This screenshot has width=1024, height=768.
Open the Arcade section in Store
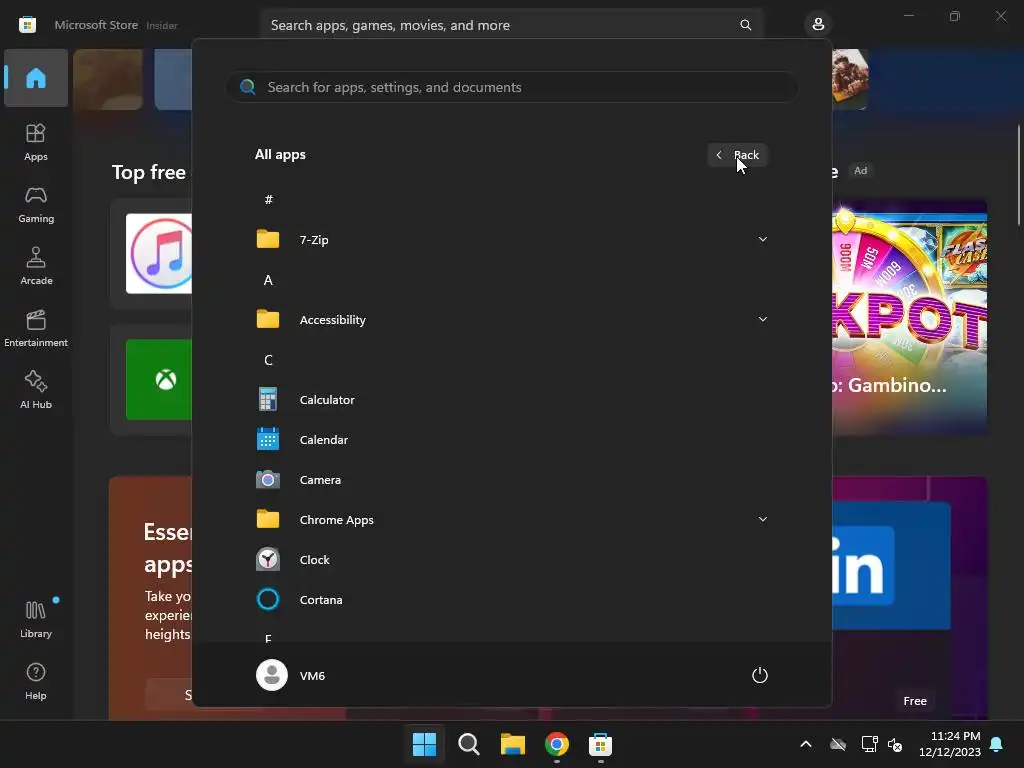tap(36, 266)
